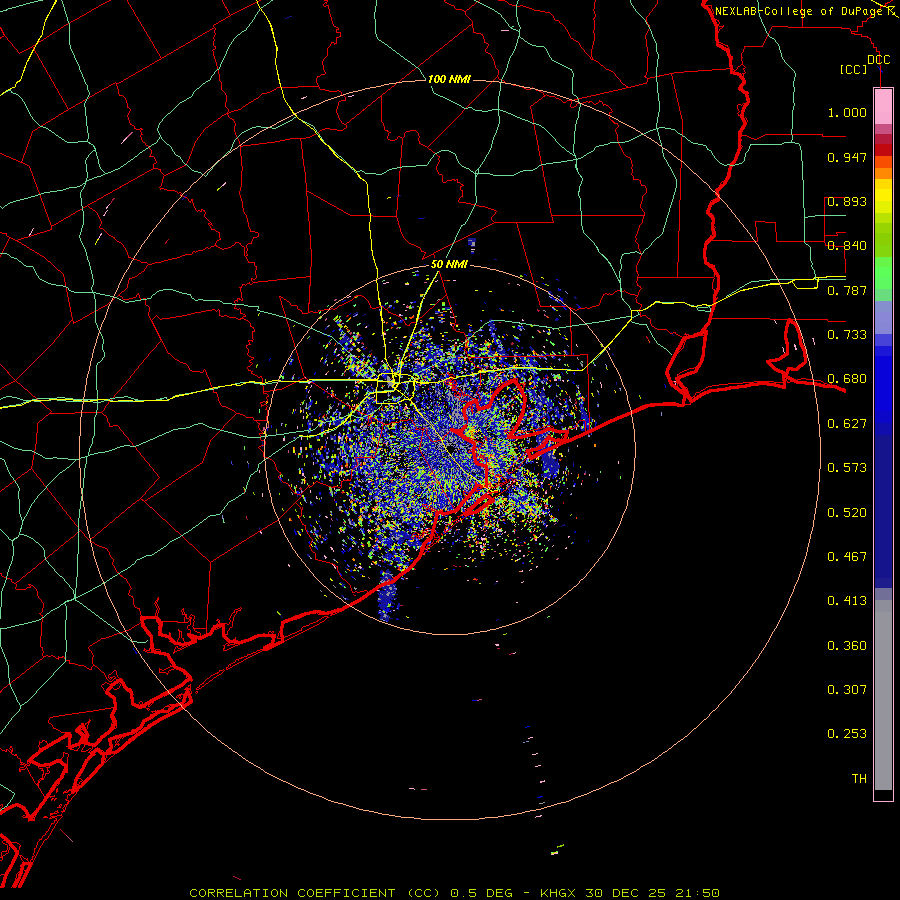The width and height of the screenshot is (900, 900).
Task: Click the bright green color bar segment
Action: [x=883, y=273]
